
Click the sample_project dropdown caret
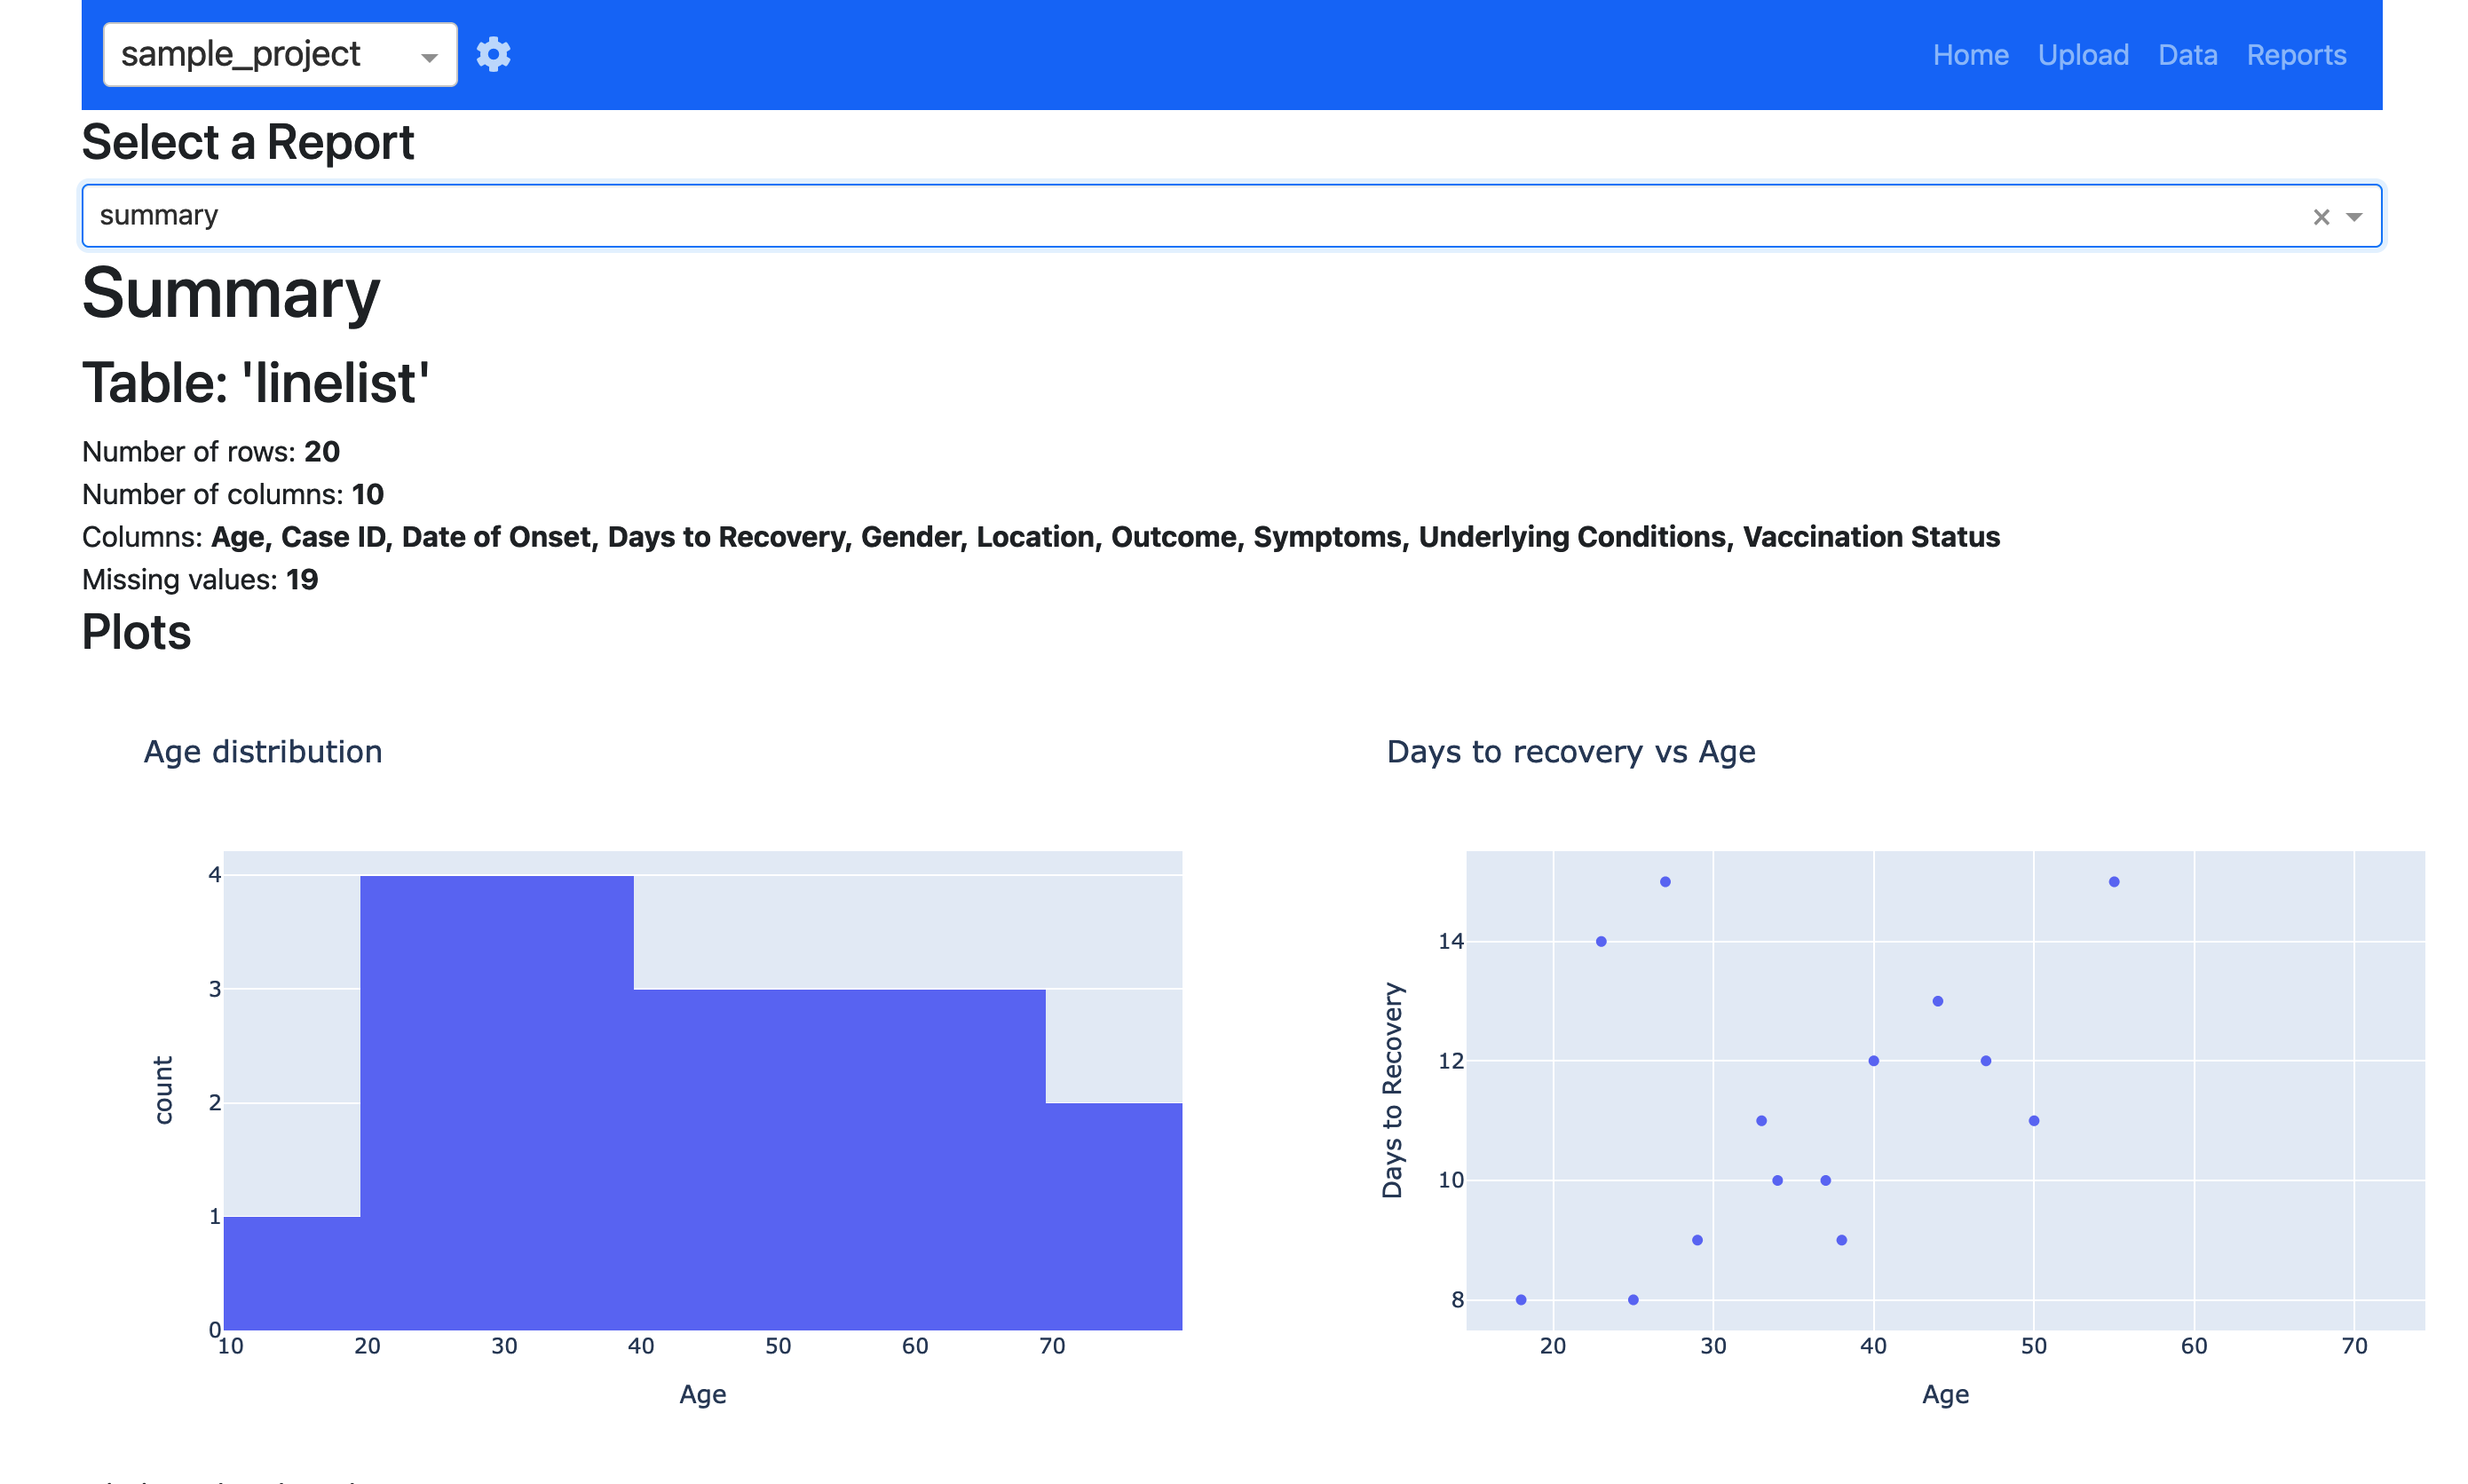(x=429, y=58)
